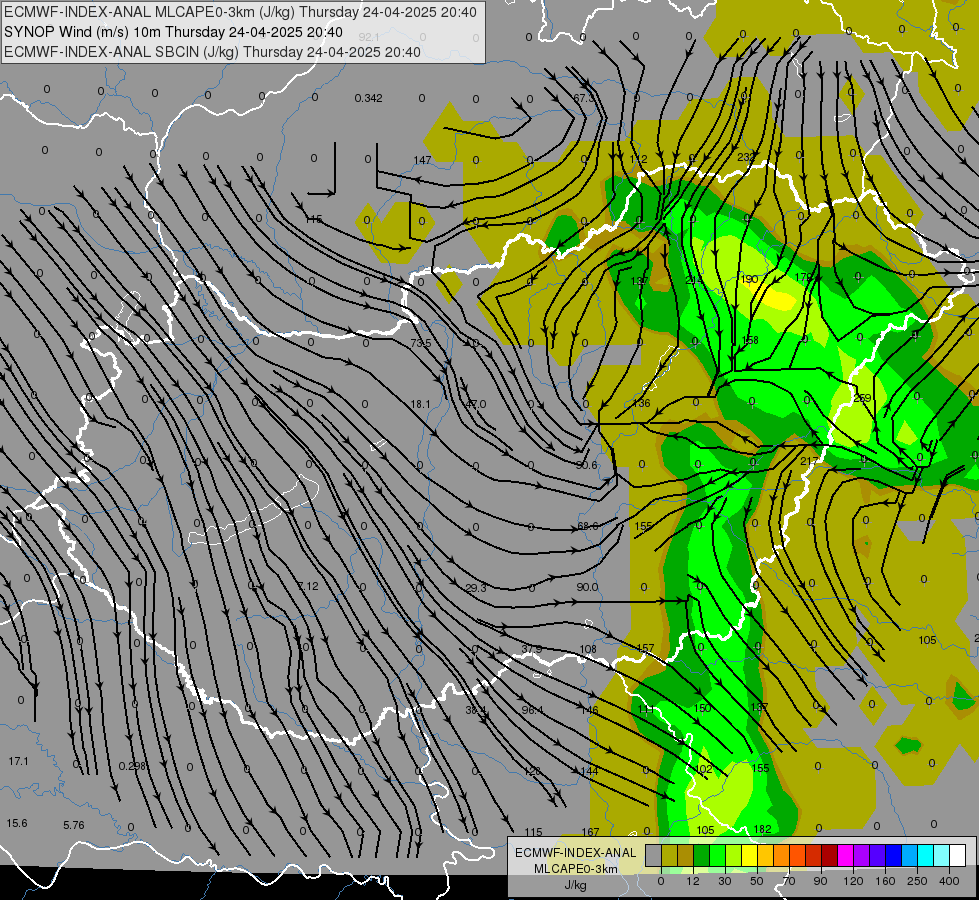979x900 pixels.
Task: Click the MLCAPE0-3km title line at top
Action: [x=240, y=12]
